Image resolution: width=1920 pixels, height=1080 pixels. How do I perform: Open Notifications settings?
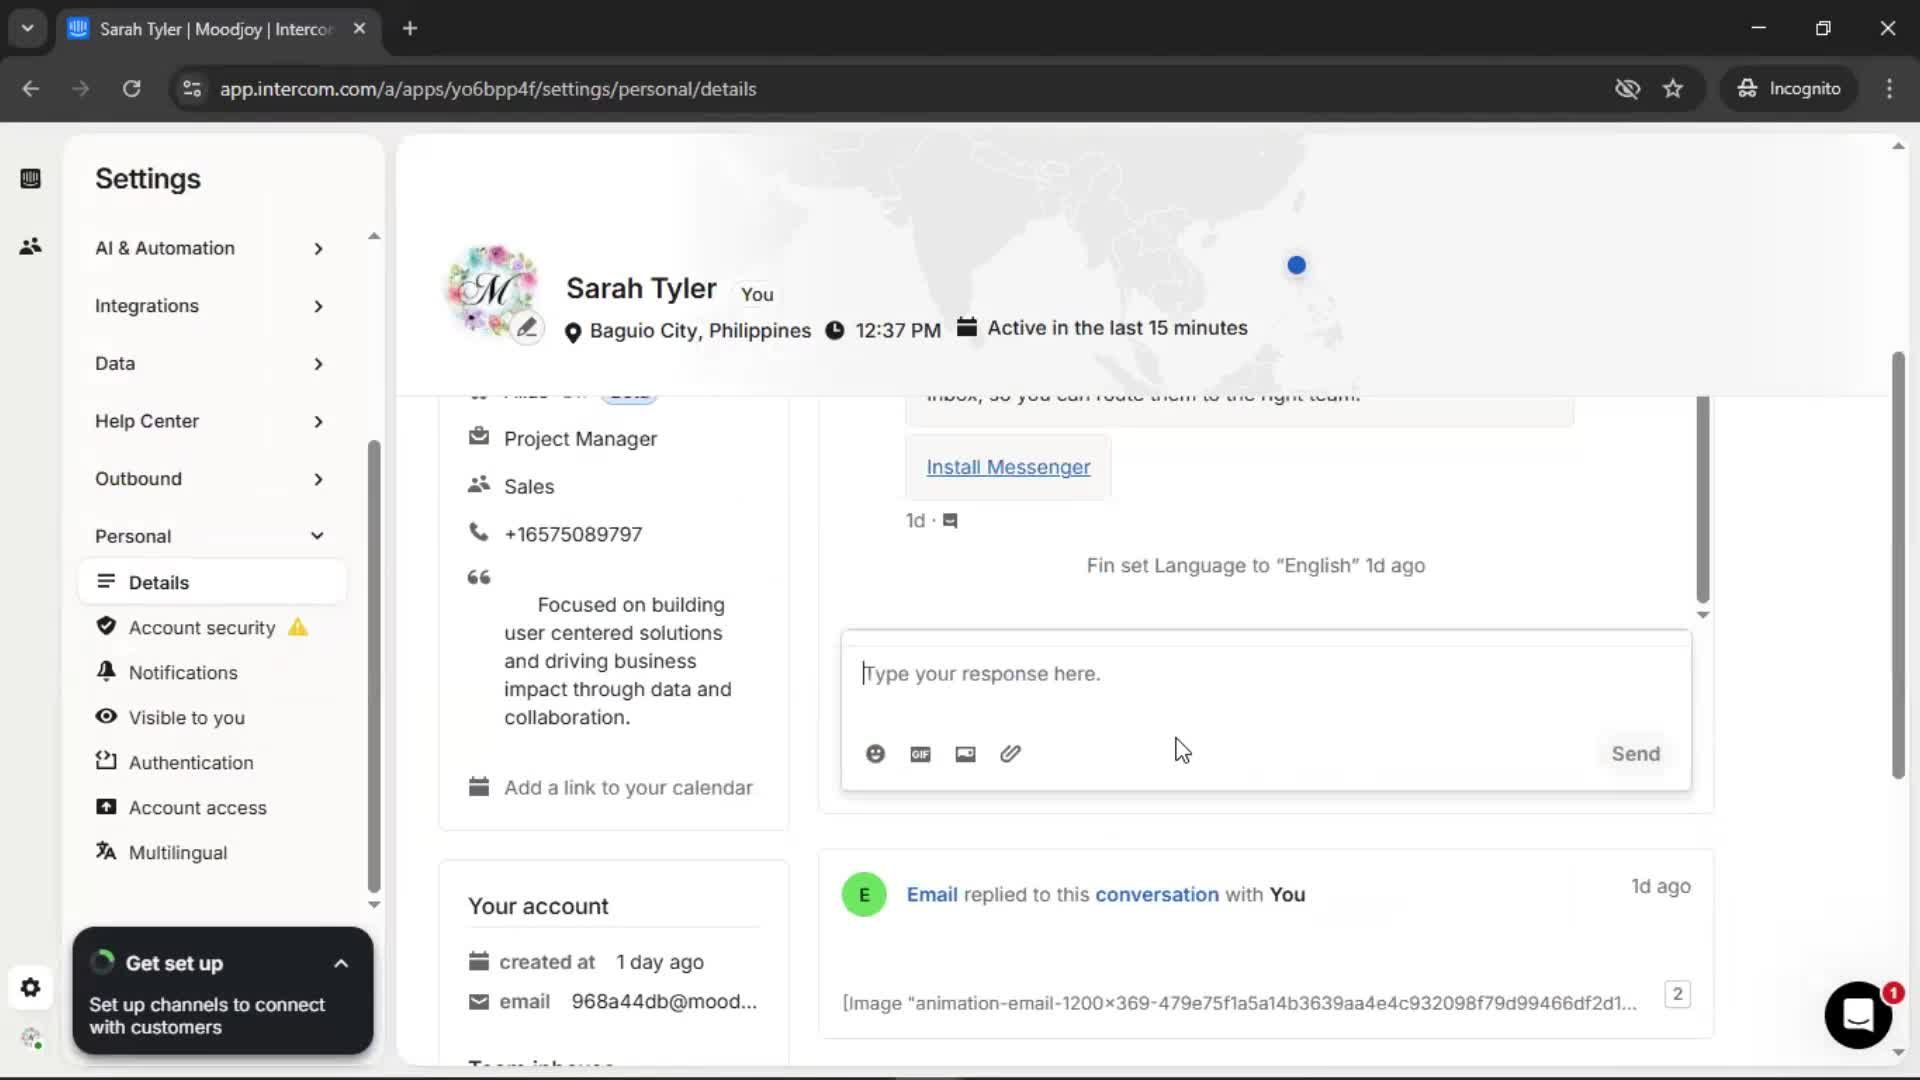point(183,673)
